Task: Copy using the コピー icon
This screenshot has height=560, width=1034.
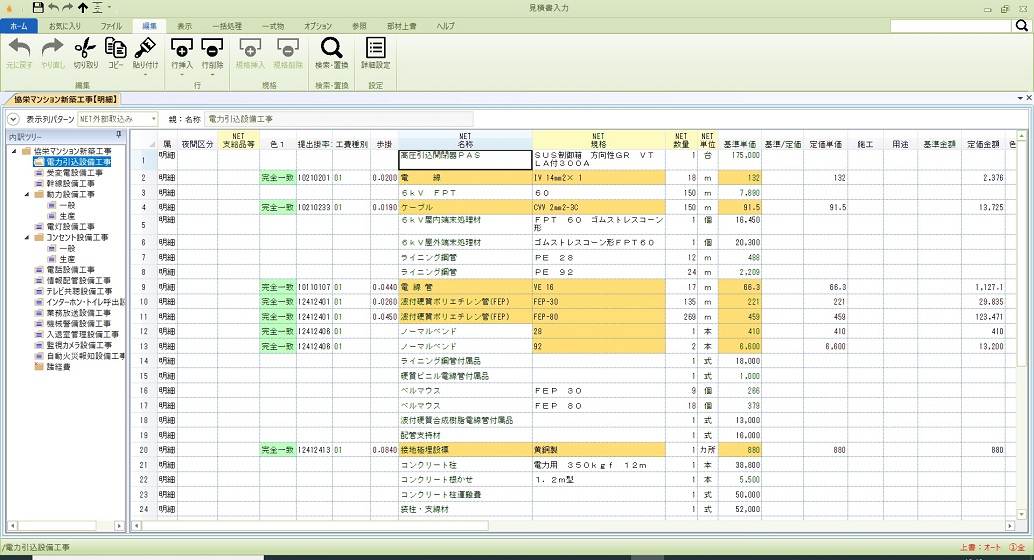Action: [x=115, y=47]
